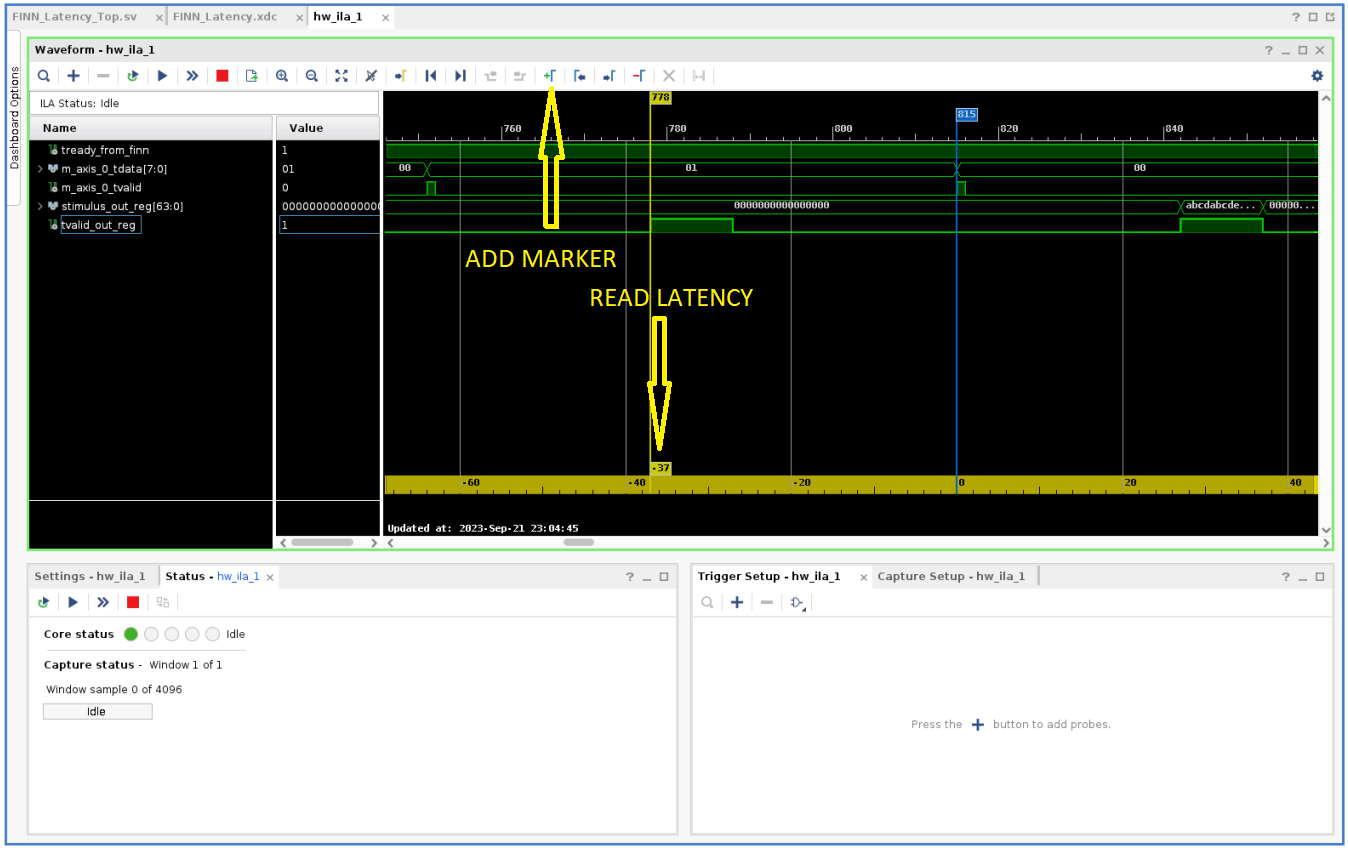Click the waveform vertical scroll down arrow

pyautogui.click(x=1326, y=530)
